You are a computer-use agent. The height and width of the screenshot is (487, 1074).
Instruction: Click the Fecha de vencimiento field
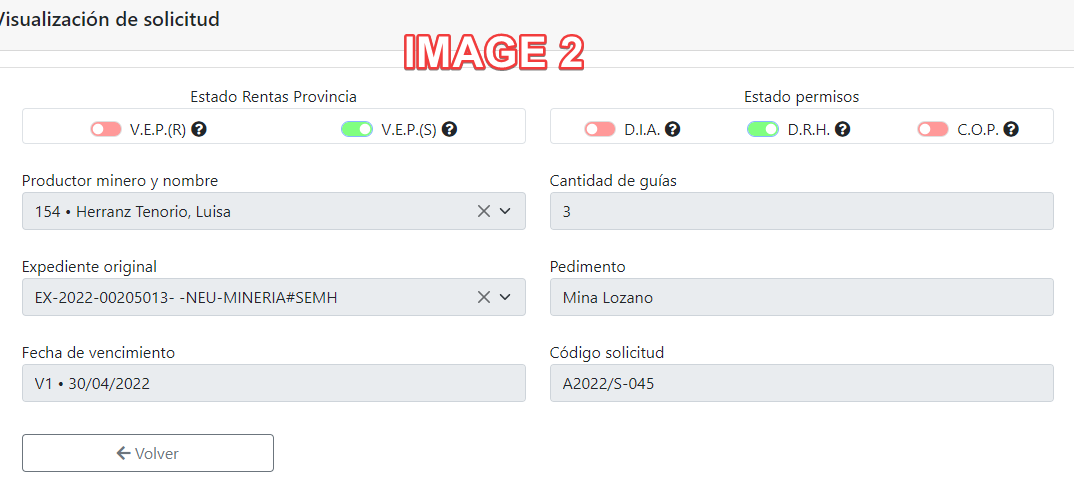(x=273, y=383)
